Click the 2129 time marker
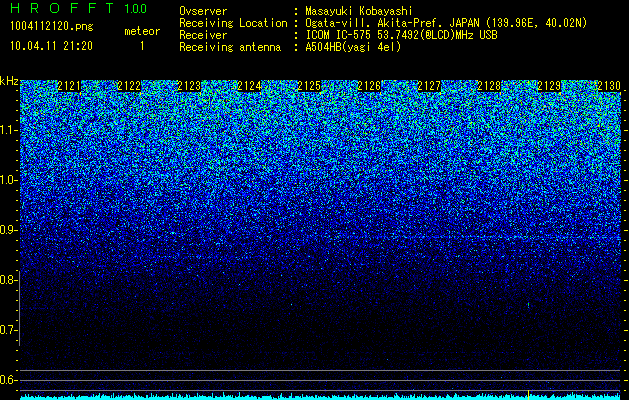Viewport: 629px width, 400px height. click(549, 86)
